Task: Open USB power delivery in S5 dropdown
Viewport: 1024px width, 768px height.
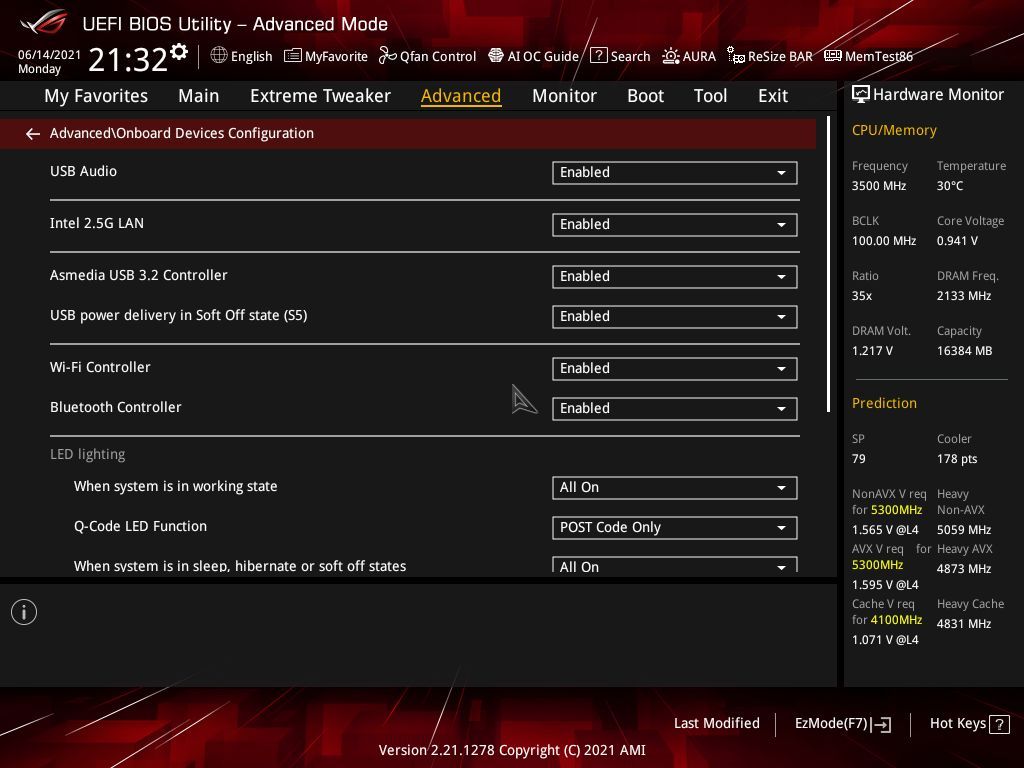Action: [675, 317]
